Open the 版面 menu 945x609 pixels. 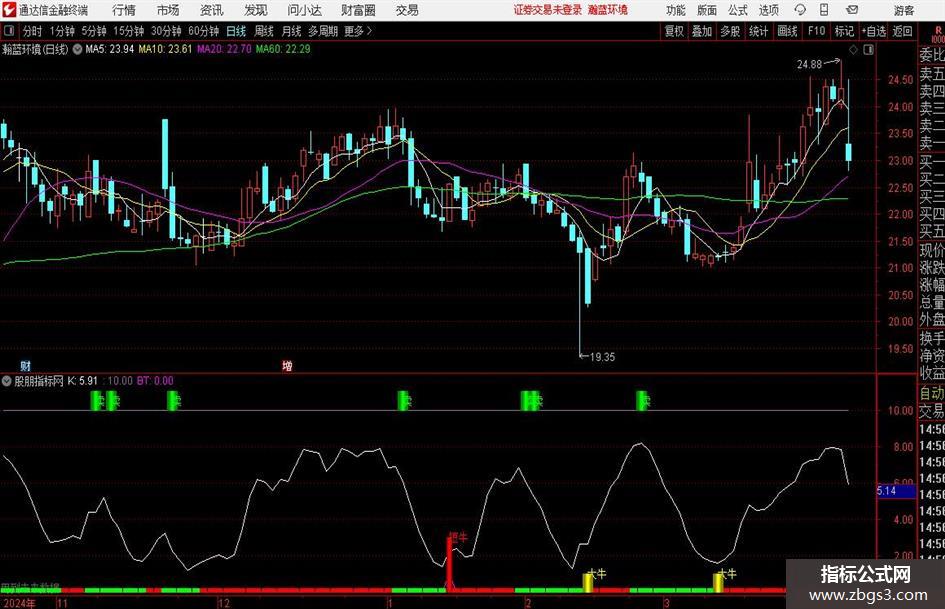[707, 10]
